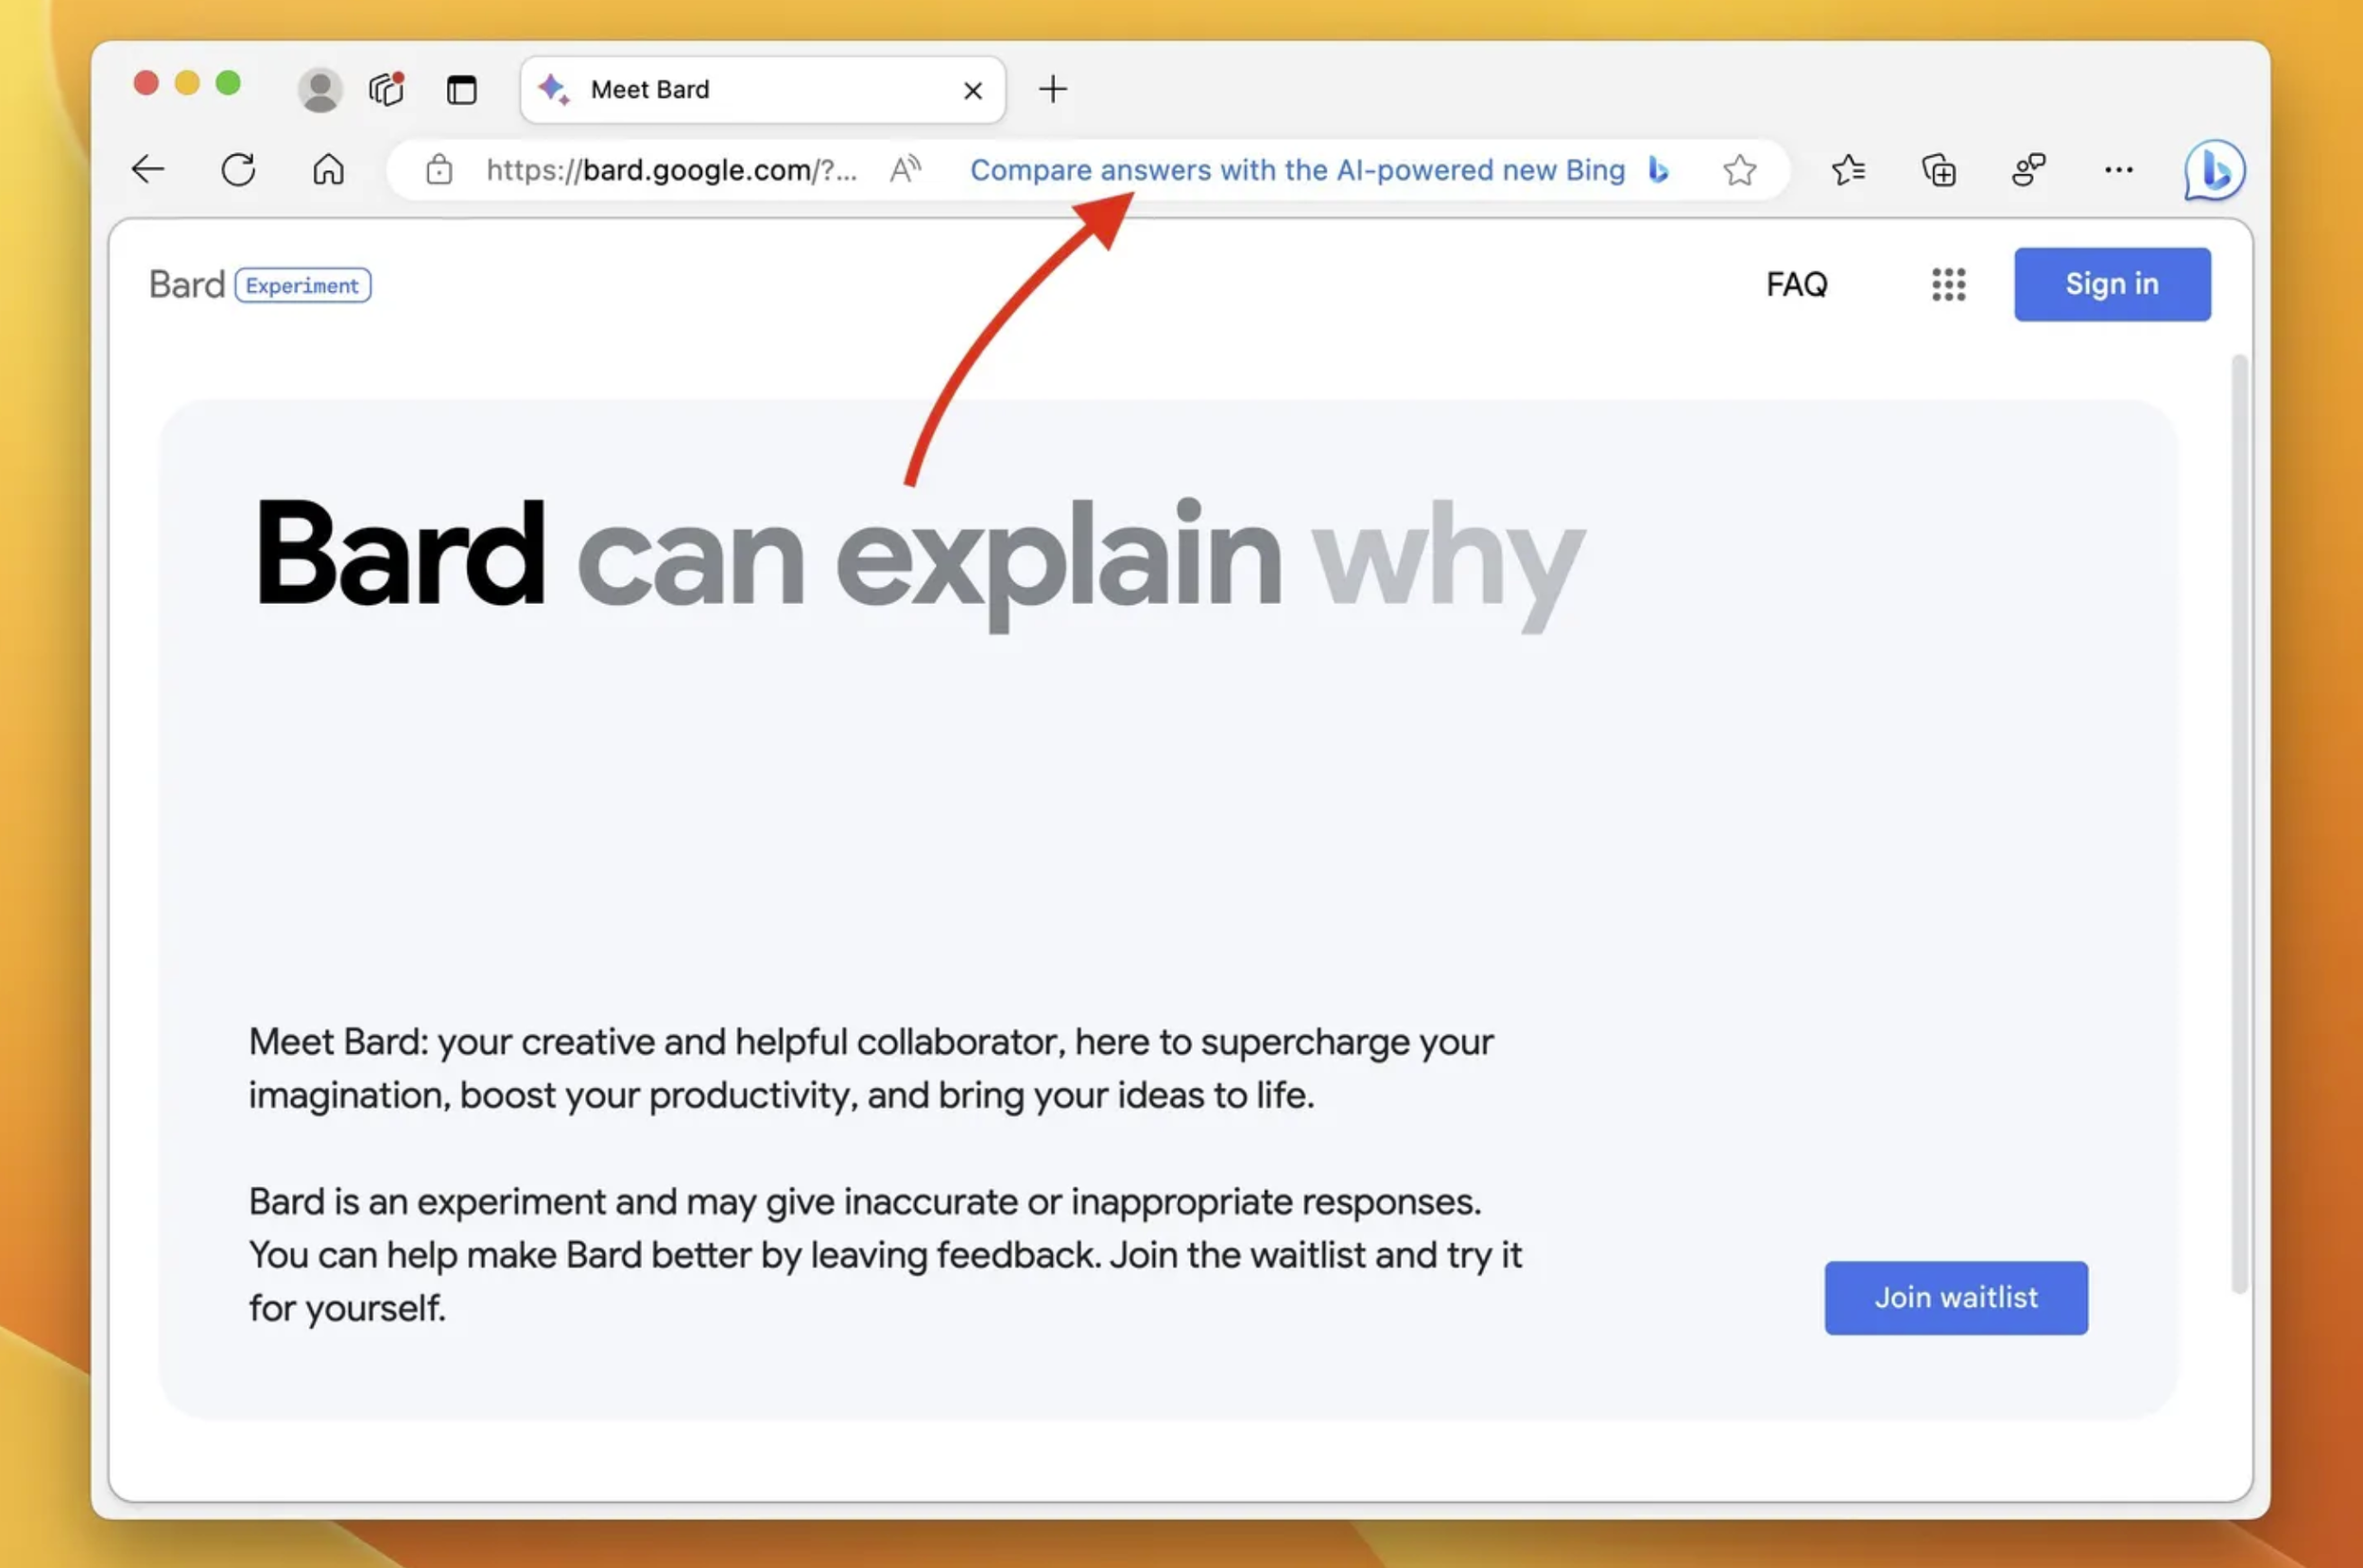2363x1568 pixels.
Task: Open the FAQ link
Action: tap(1797, 284)
